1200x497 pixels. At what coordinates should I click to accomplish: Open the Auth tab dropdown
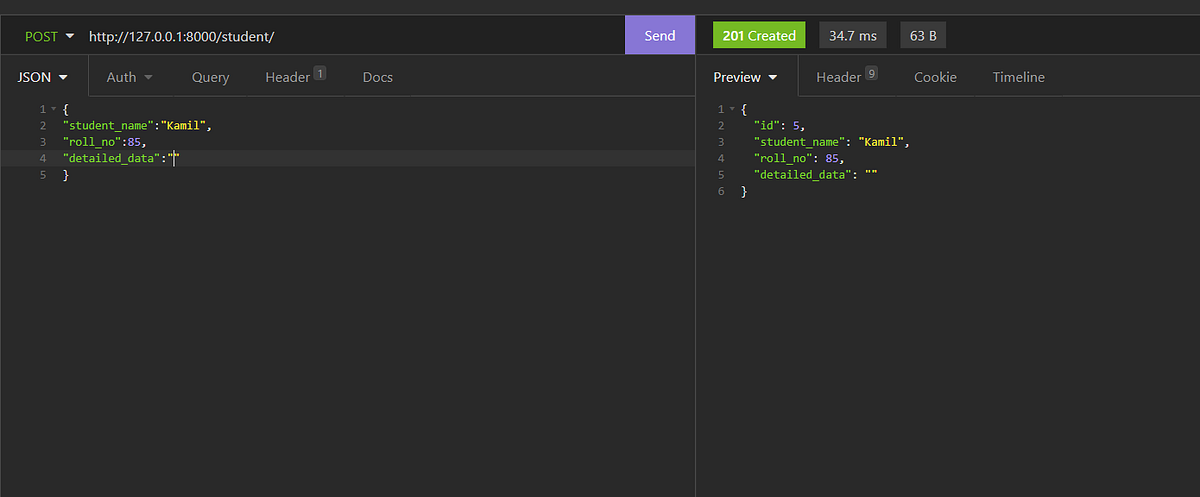pos(130,77)
